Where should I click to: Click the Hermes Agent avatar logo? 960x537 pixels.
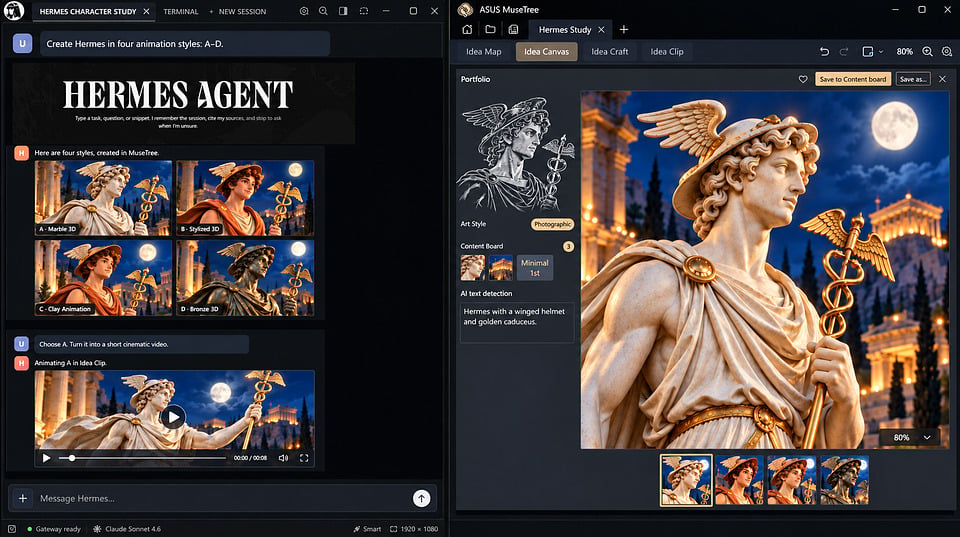coord(14,10)
